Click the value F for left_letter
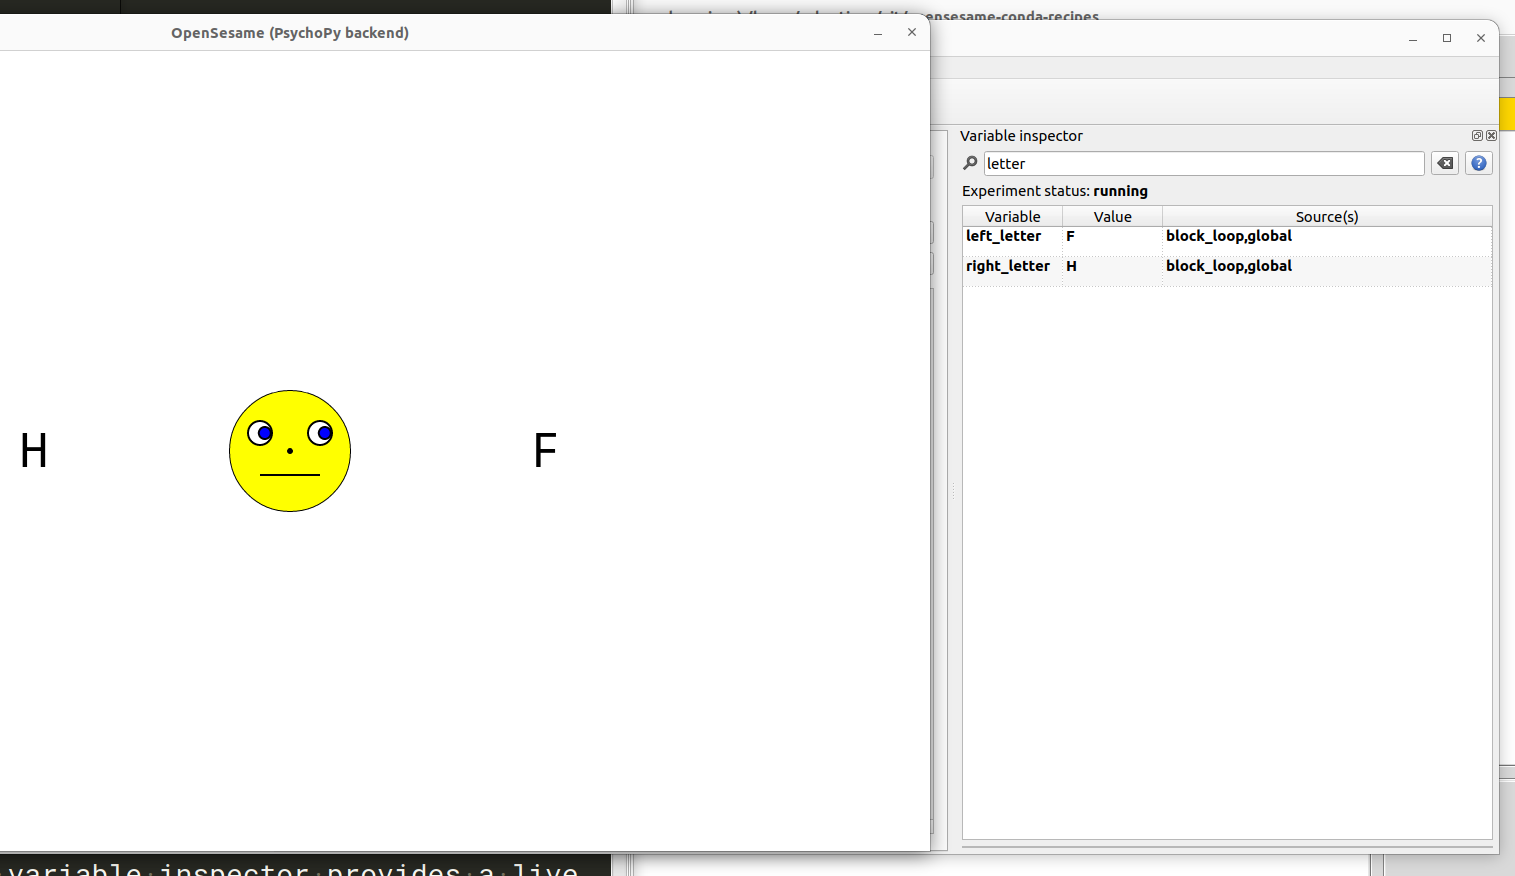 [x=1069, y=236]
